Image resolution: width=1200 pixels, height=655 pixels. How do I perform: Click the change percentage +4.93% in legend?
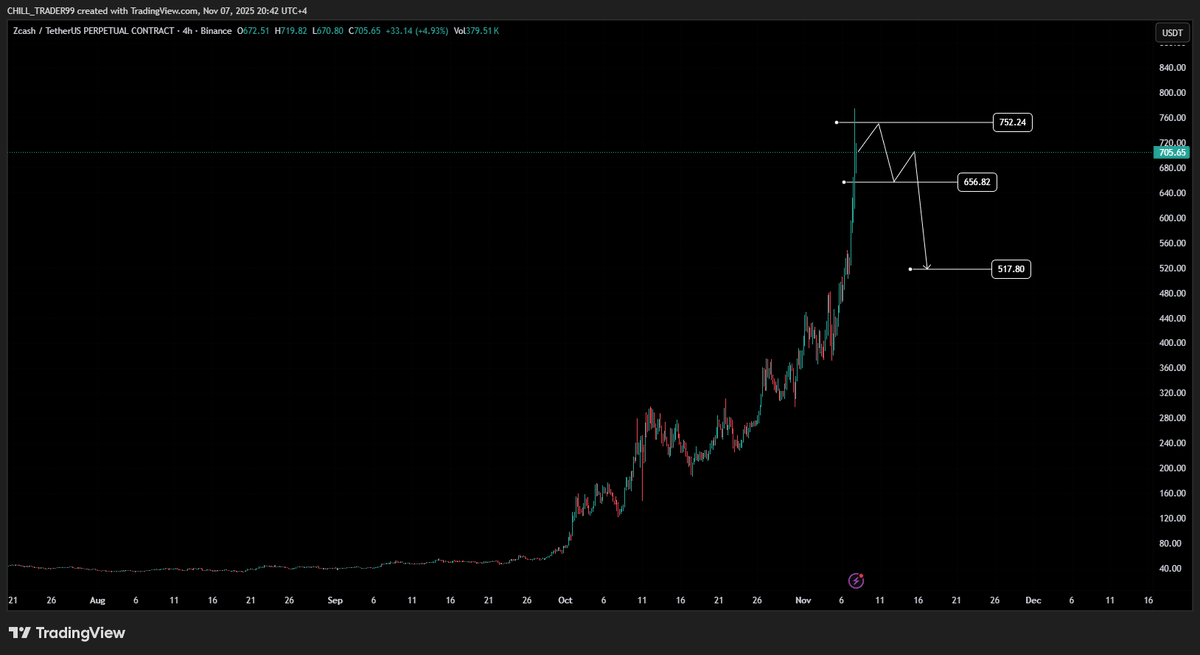[431, 31]
